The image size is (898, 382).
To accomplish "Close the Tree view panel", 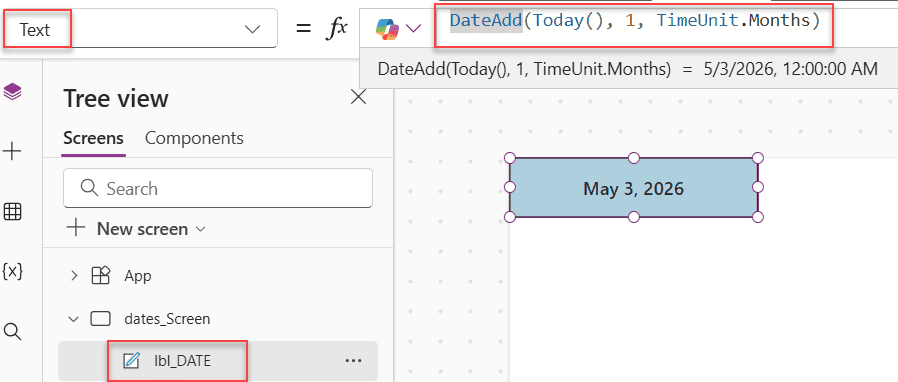I will click(x=359, y=97).
